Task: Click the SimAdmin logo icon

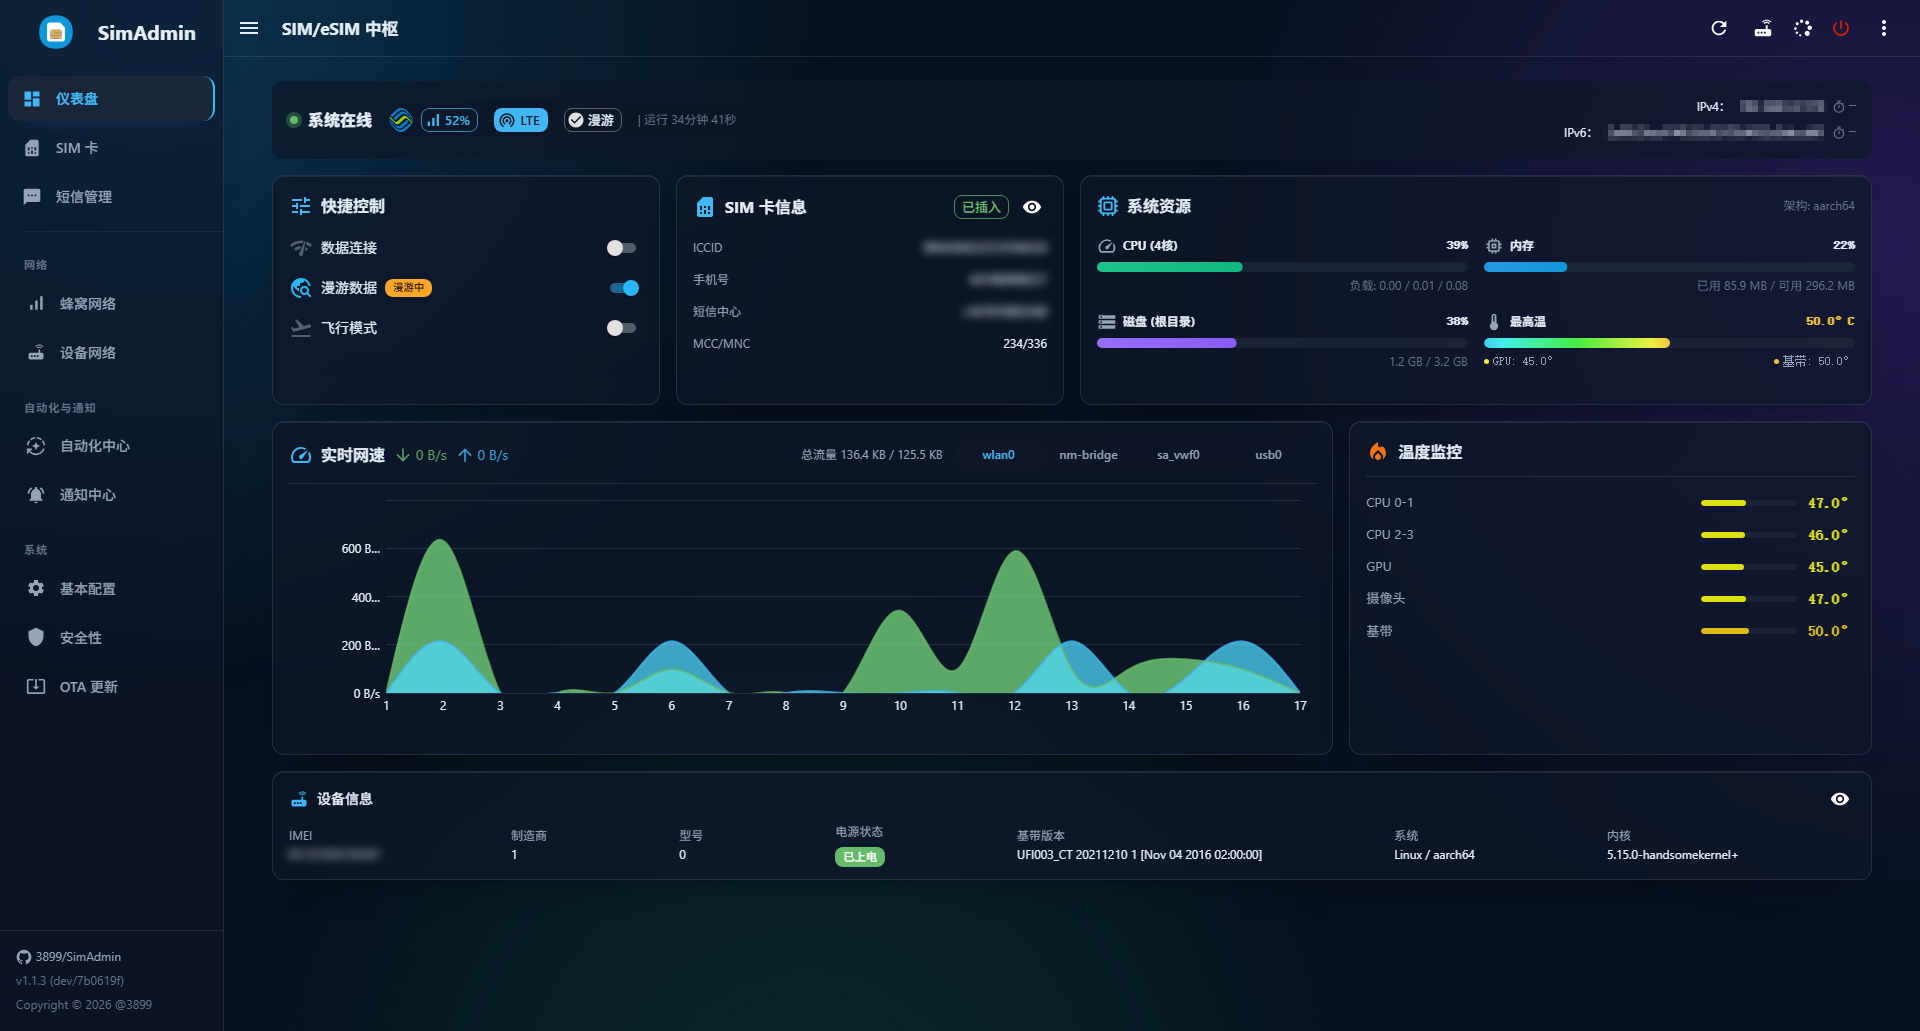Action: (56, 32)
